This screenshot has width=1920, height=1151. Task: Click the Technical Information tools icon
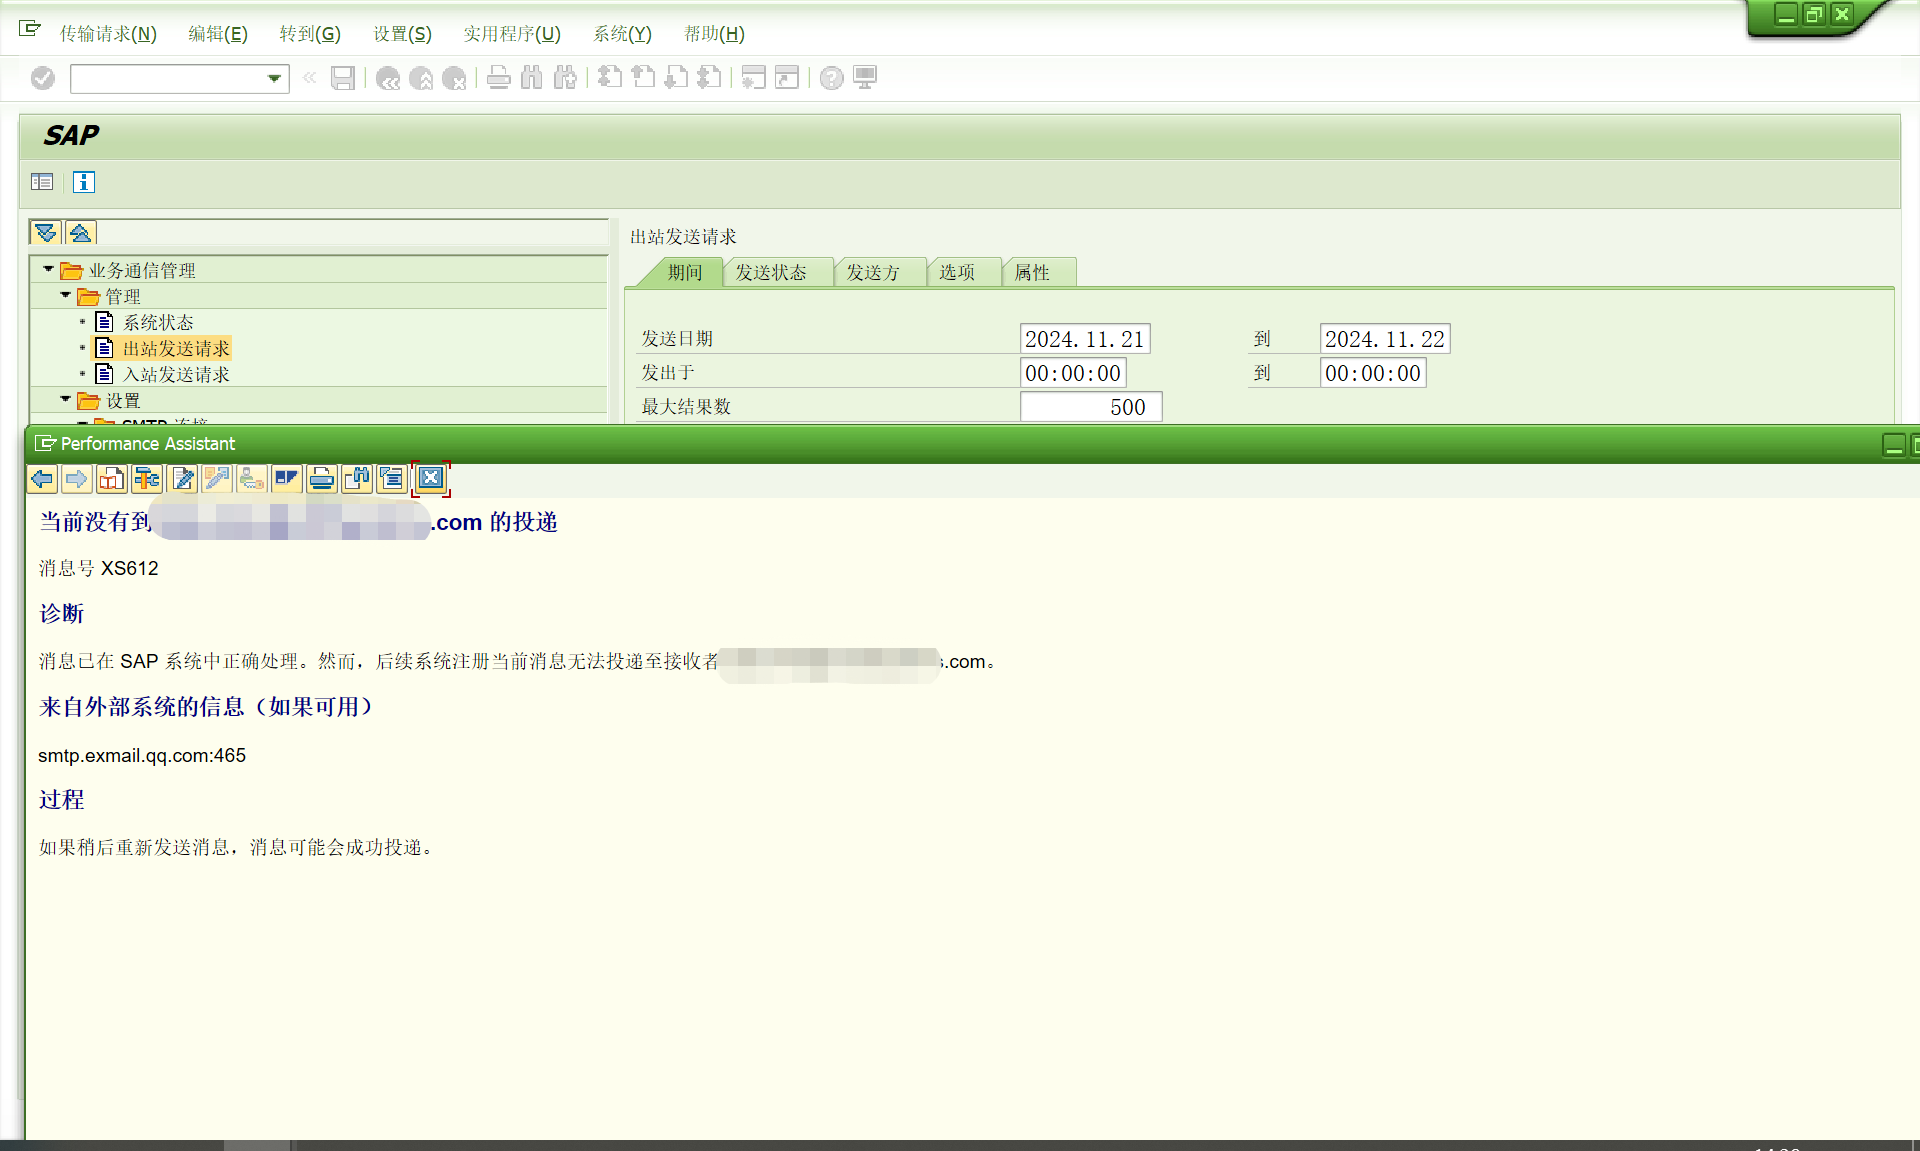[146, 479]
